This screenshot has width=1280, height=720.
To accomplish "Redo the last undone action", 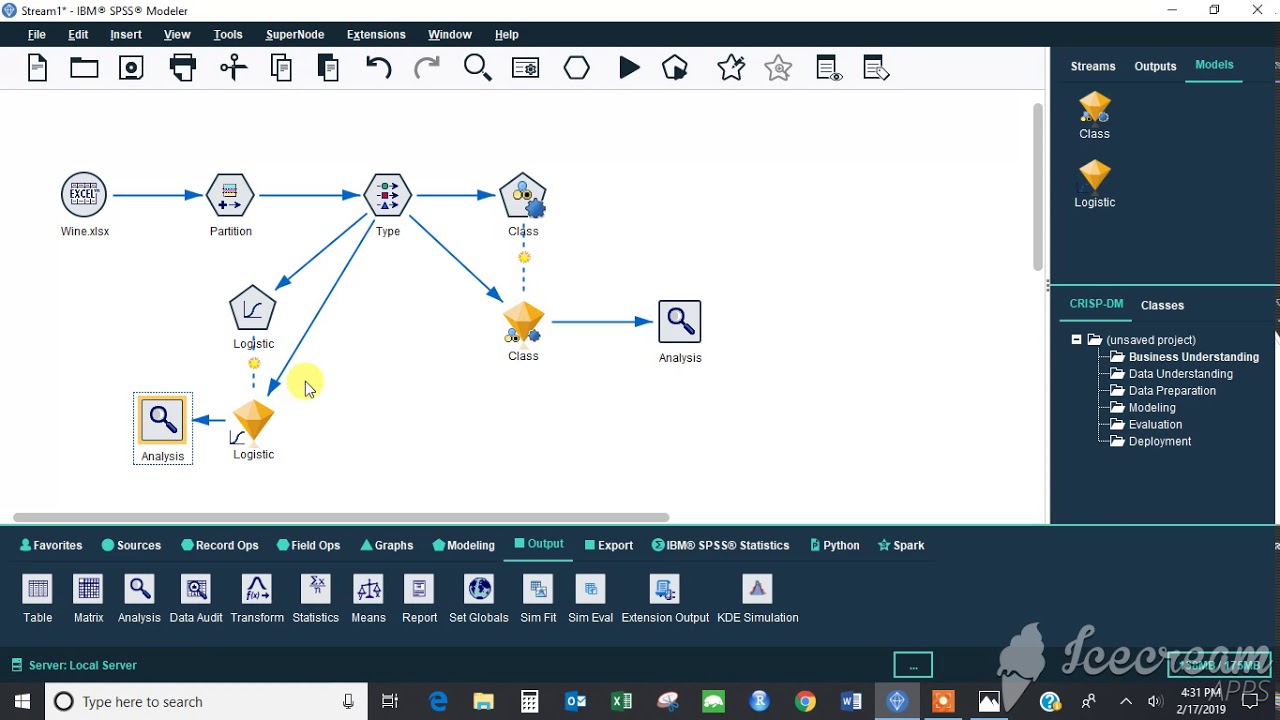I will click(427, 68).
